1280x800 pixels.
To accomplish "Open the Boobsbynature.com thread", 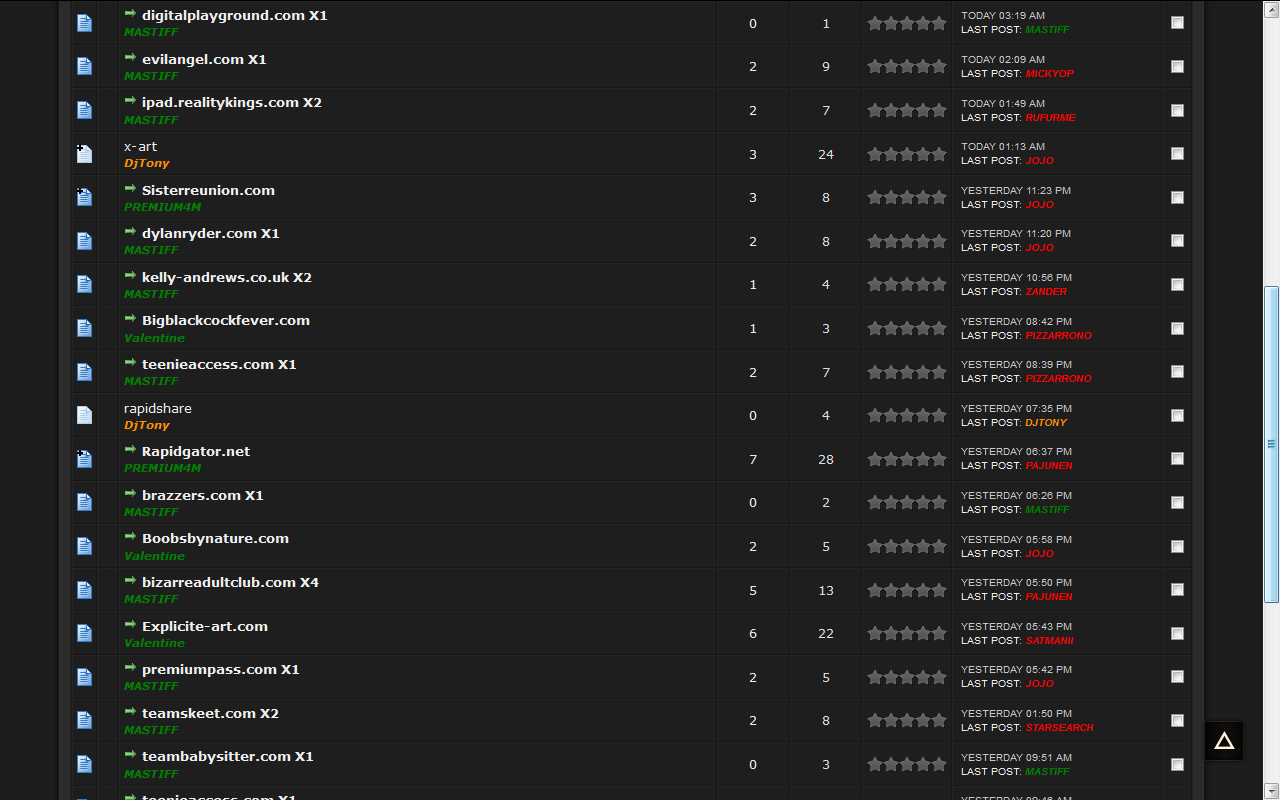I will click(215, 538).
